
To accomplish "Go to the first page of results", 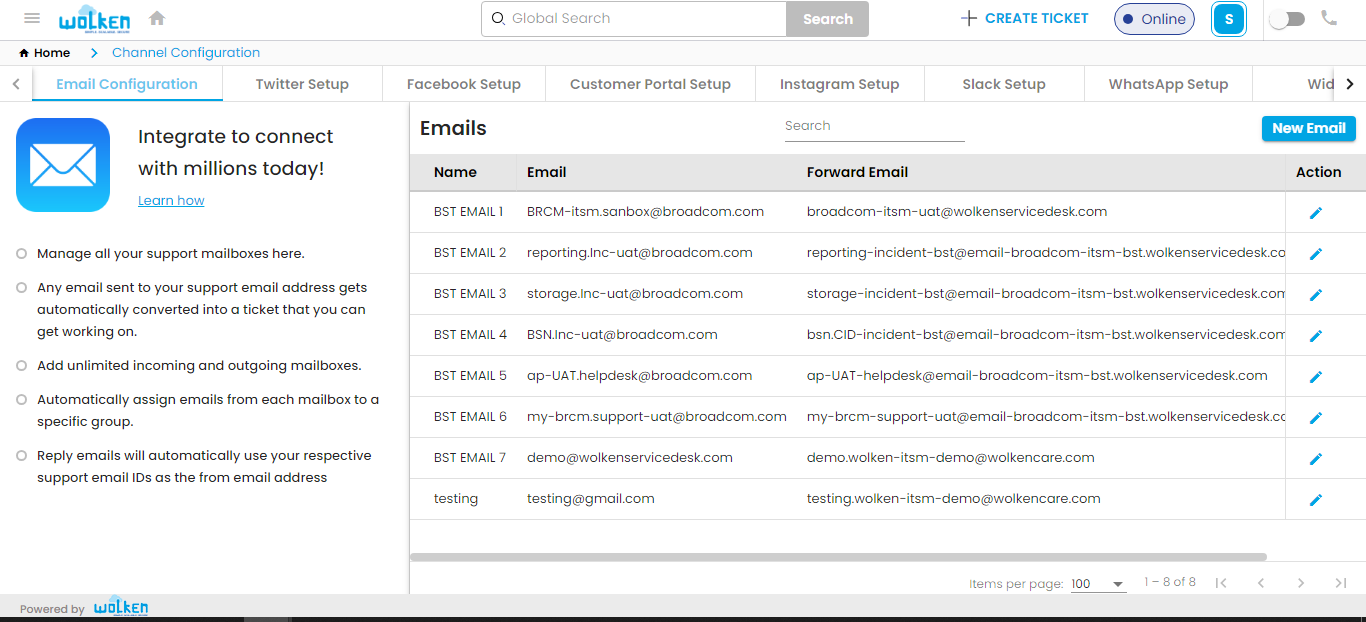I will [x=1221, y=583].
